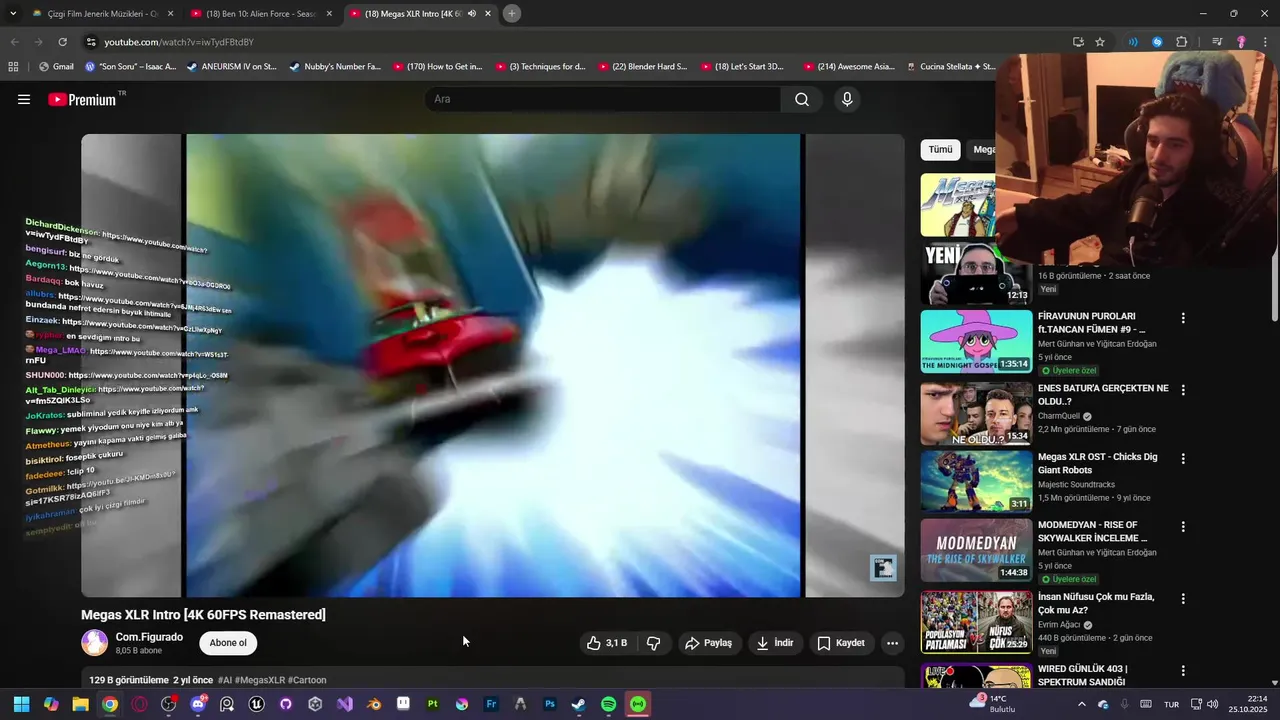Click the #MegasXLR hashtag
This screenshot has height=720, width=1280.
tap(260, 680)
